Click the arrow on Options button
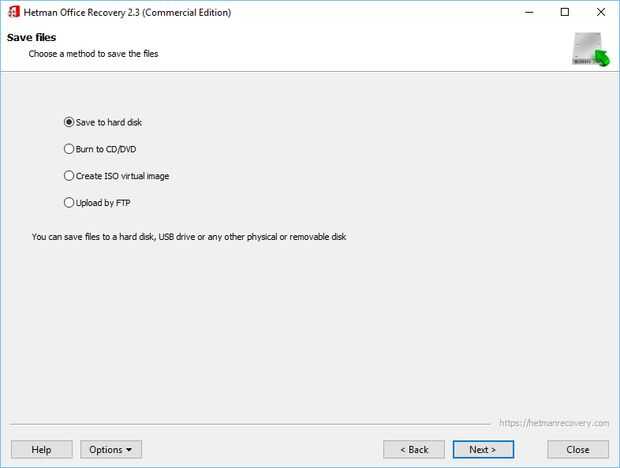The image size is (620, 468). pos(130,450)
